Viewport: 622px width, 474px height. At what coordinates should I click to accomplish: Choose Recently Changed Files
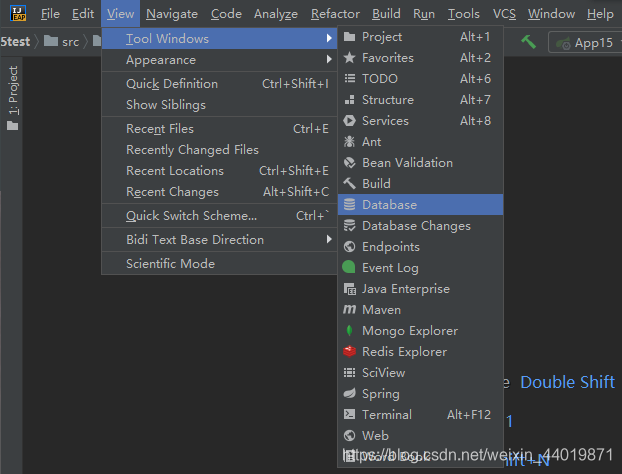click(x=219, y=150)
